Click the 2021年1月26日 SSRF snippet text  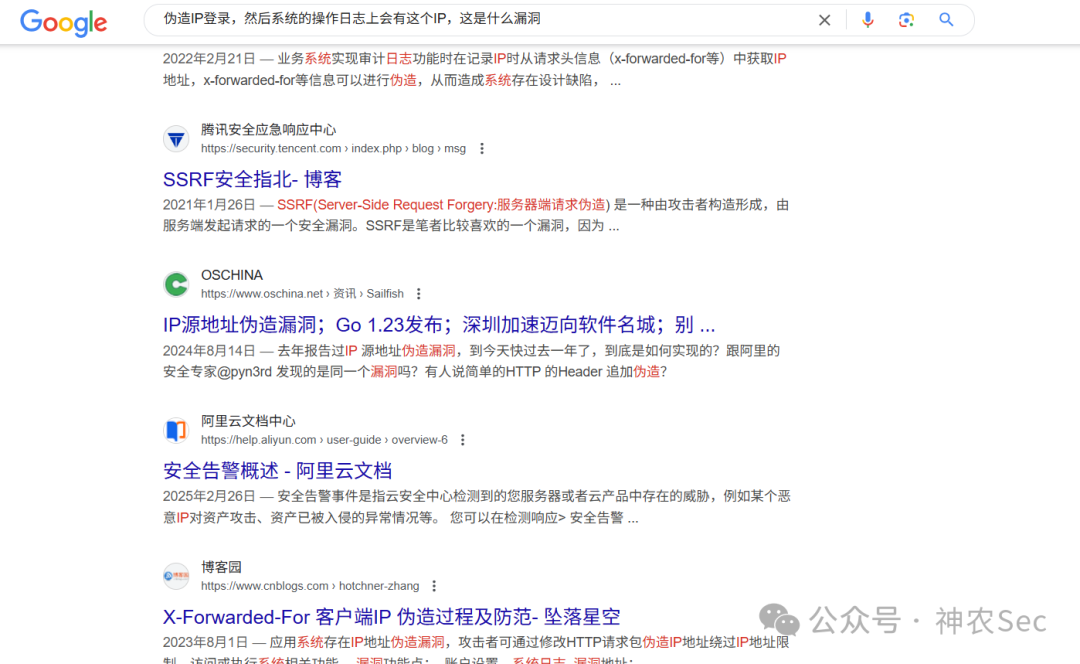click(475, 215)
